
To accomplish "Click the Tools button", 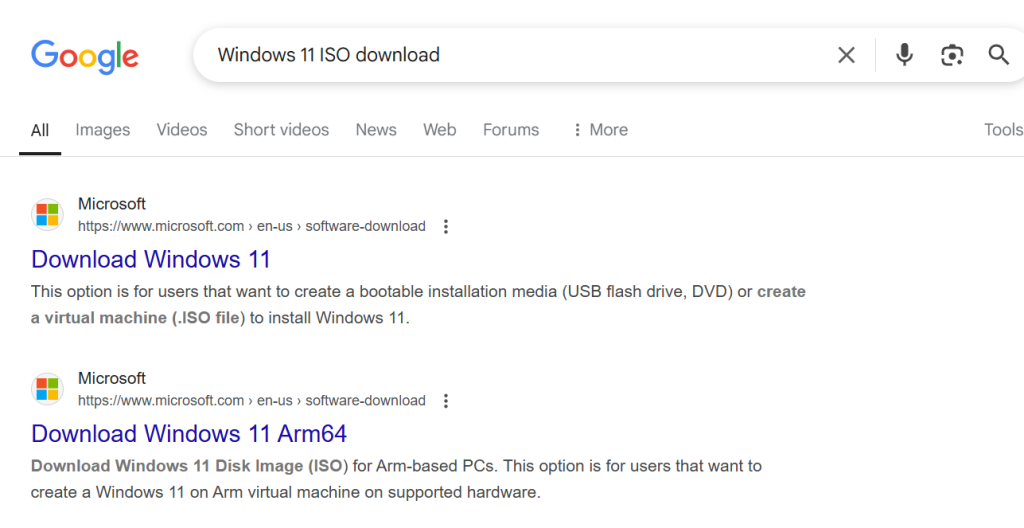I will point(1003,130).
